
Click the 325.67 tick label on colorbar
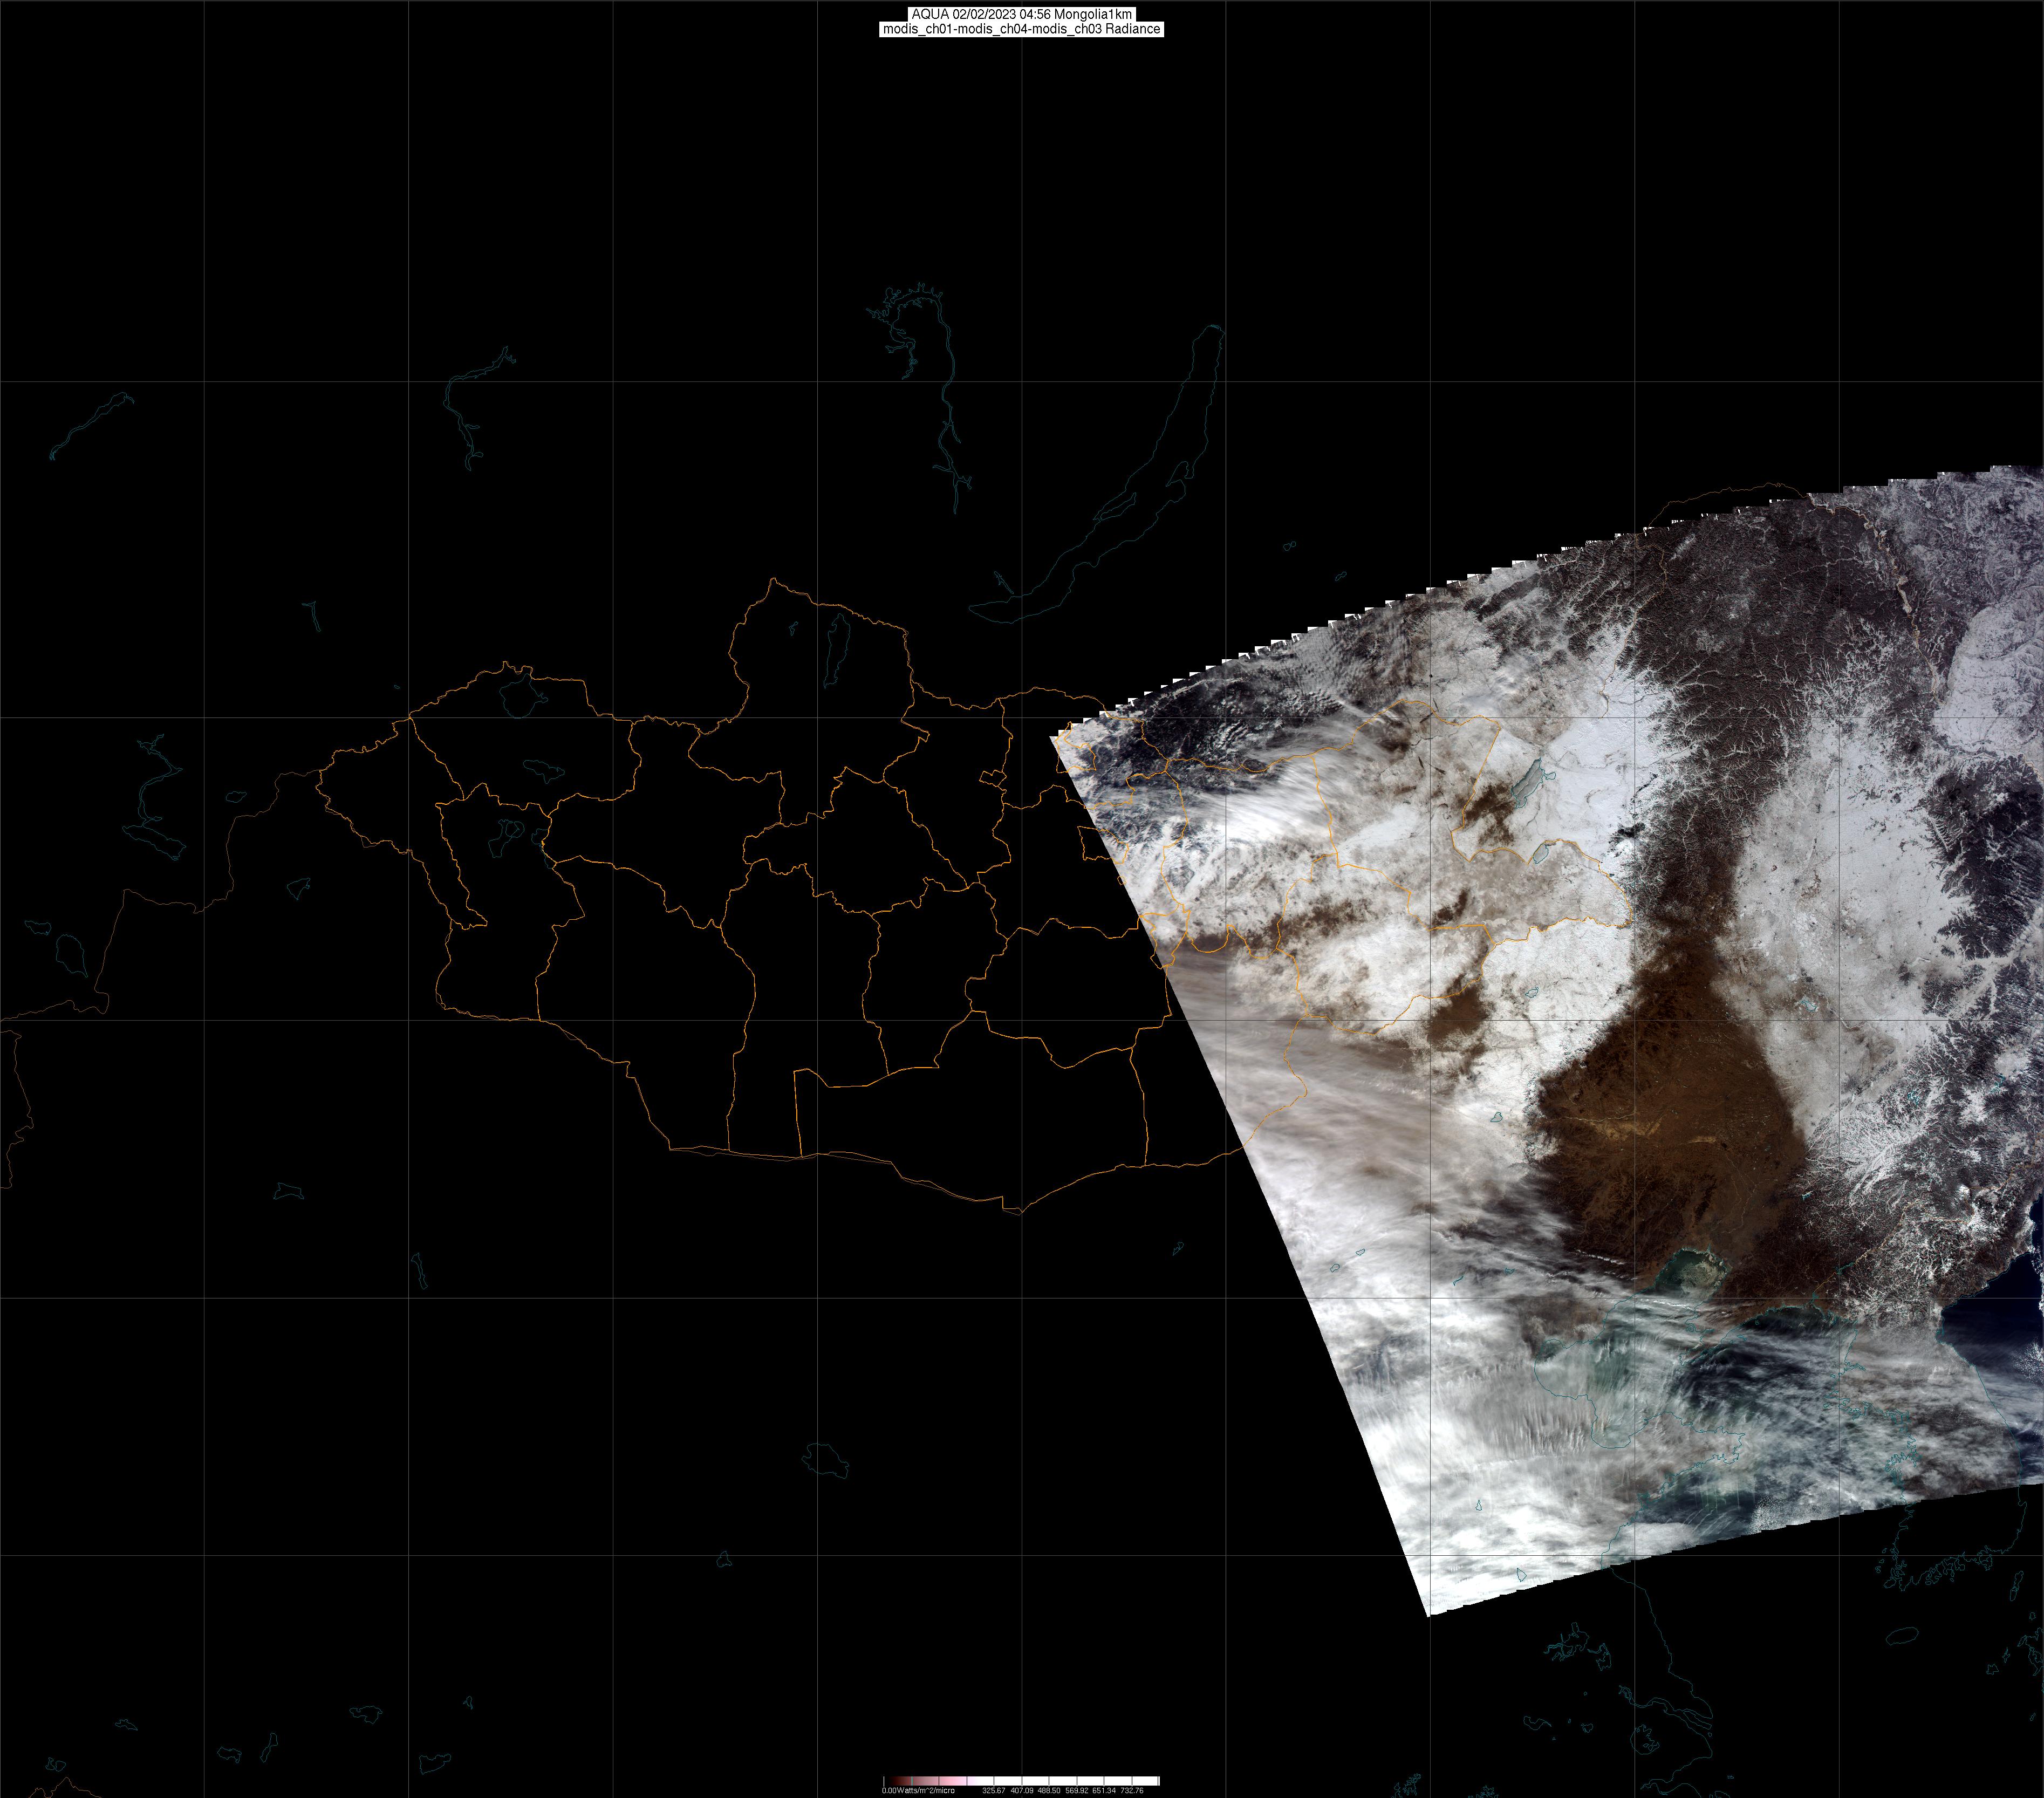pyautogui.click(x=994, y=1790)
